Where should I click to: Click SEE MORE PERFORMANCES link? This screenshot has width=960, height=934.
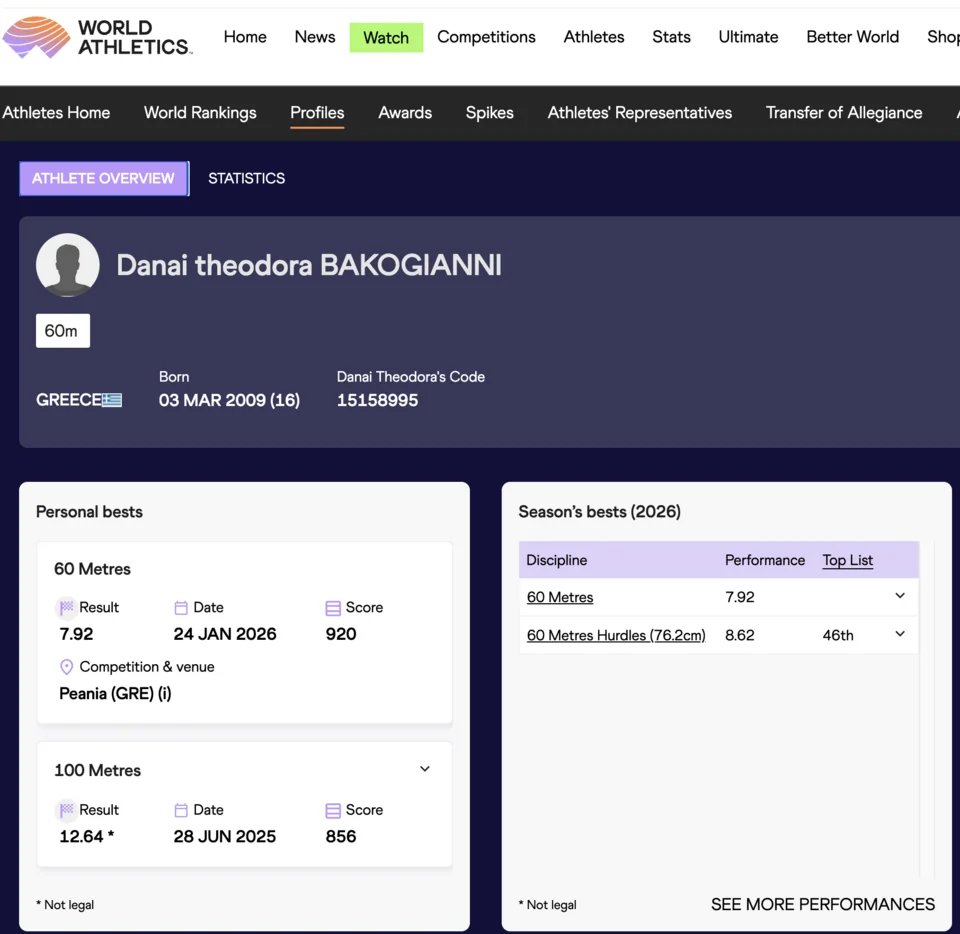tap(822, 904)
